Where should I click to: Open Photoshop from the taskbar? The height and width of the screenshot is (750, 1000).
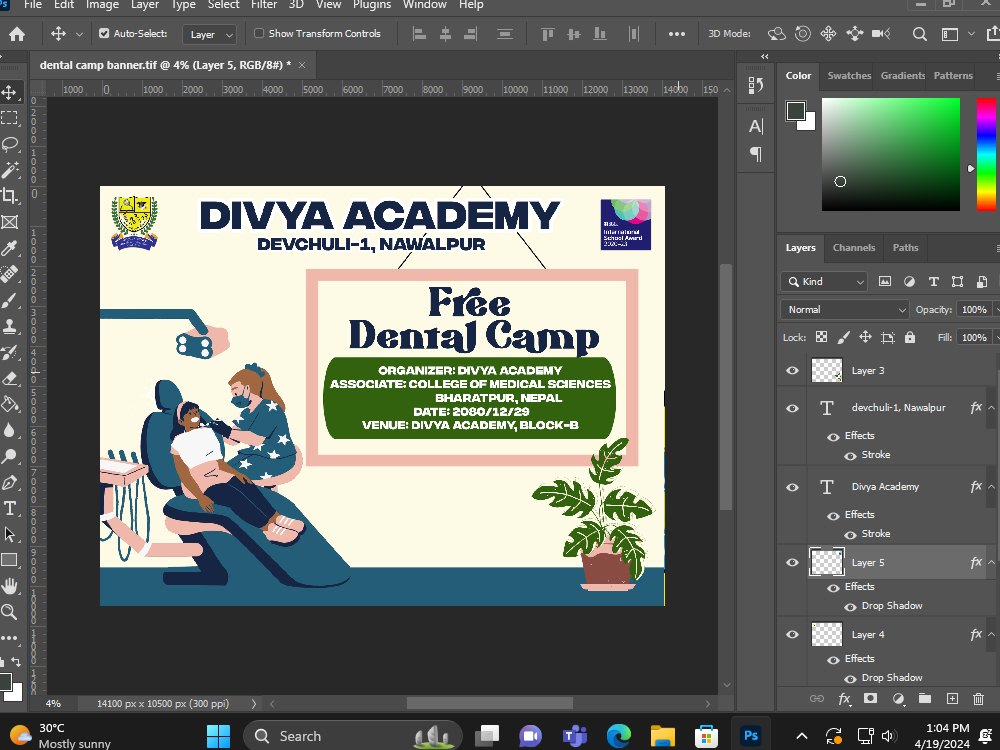point(751,735)
